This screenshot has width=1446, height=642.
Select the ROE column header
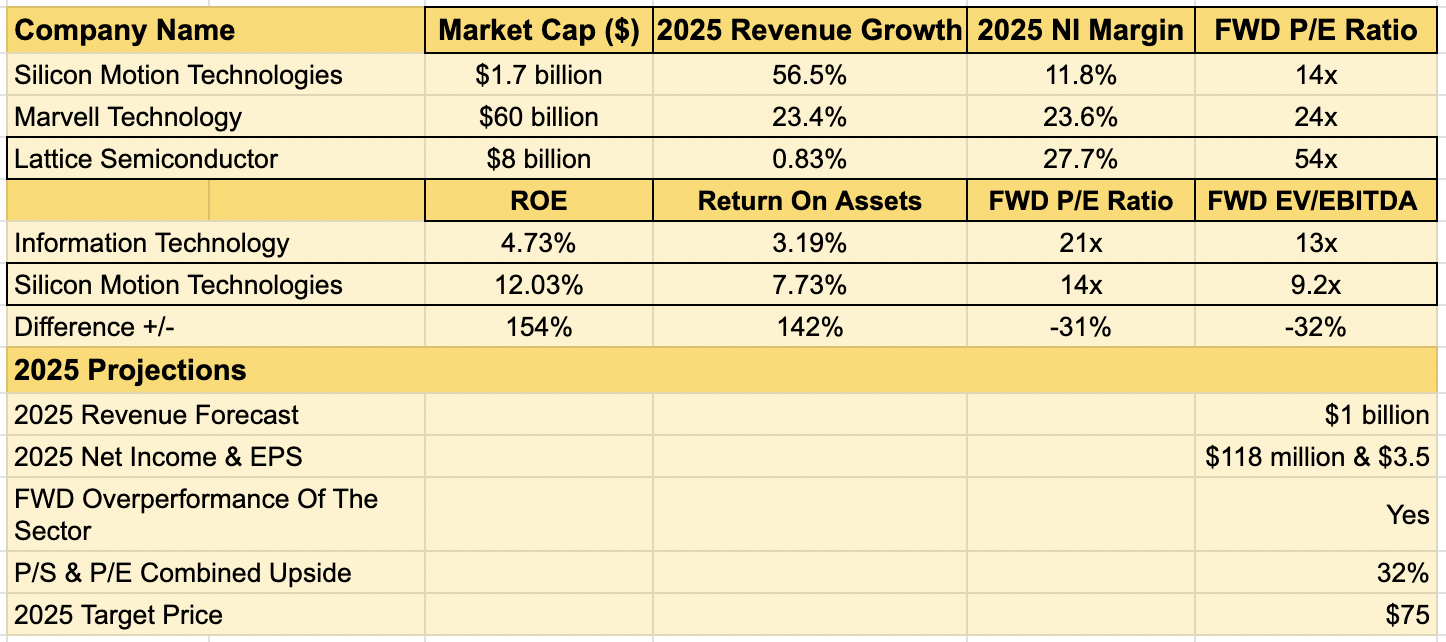(x=536, y=200)
